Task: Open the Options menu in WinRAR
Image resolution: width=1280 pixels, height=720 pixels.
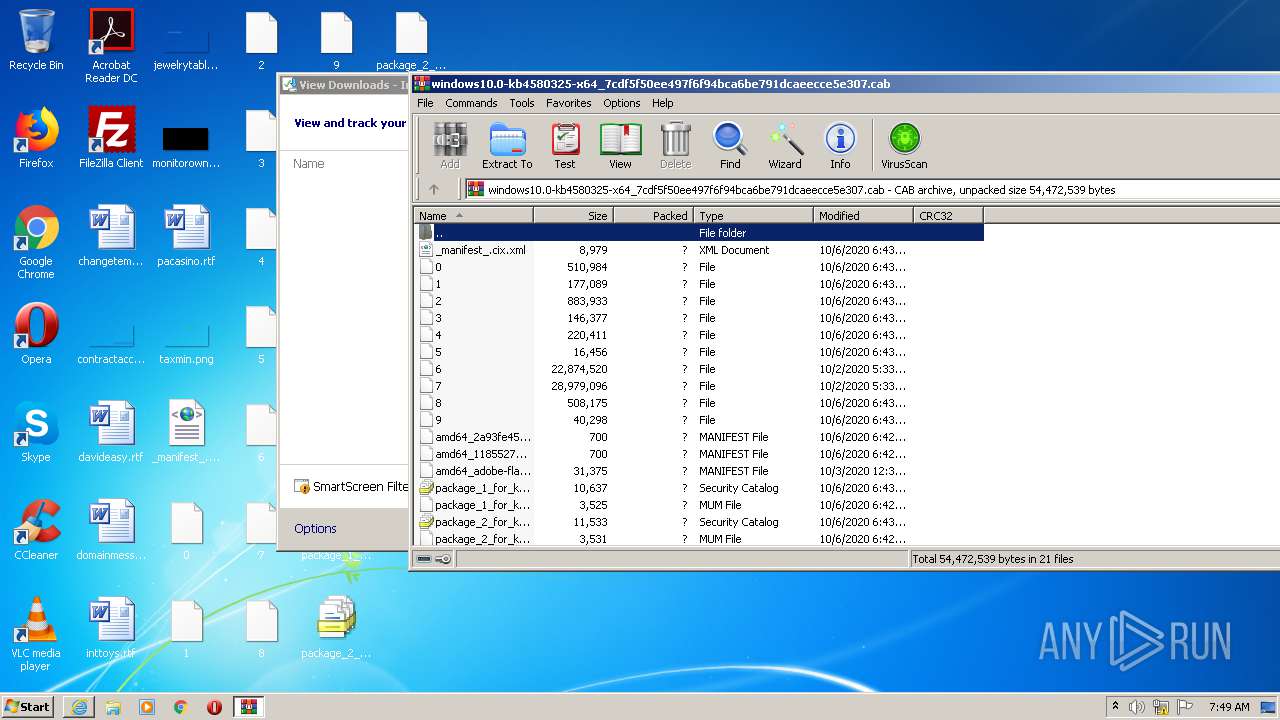Action: 621,103
